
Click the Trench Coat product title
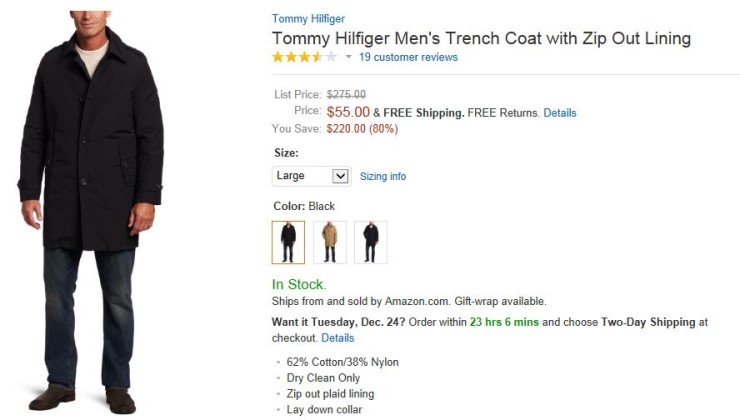click(x=481, y=39)
